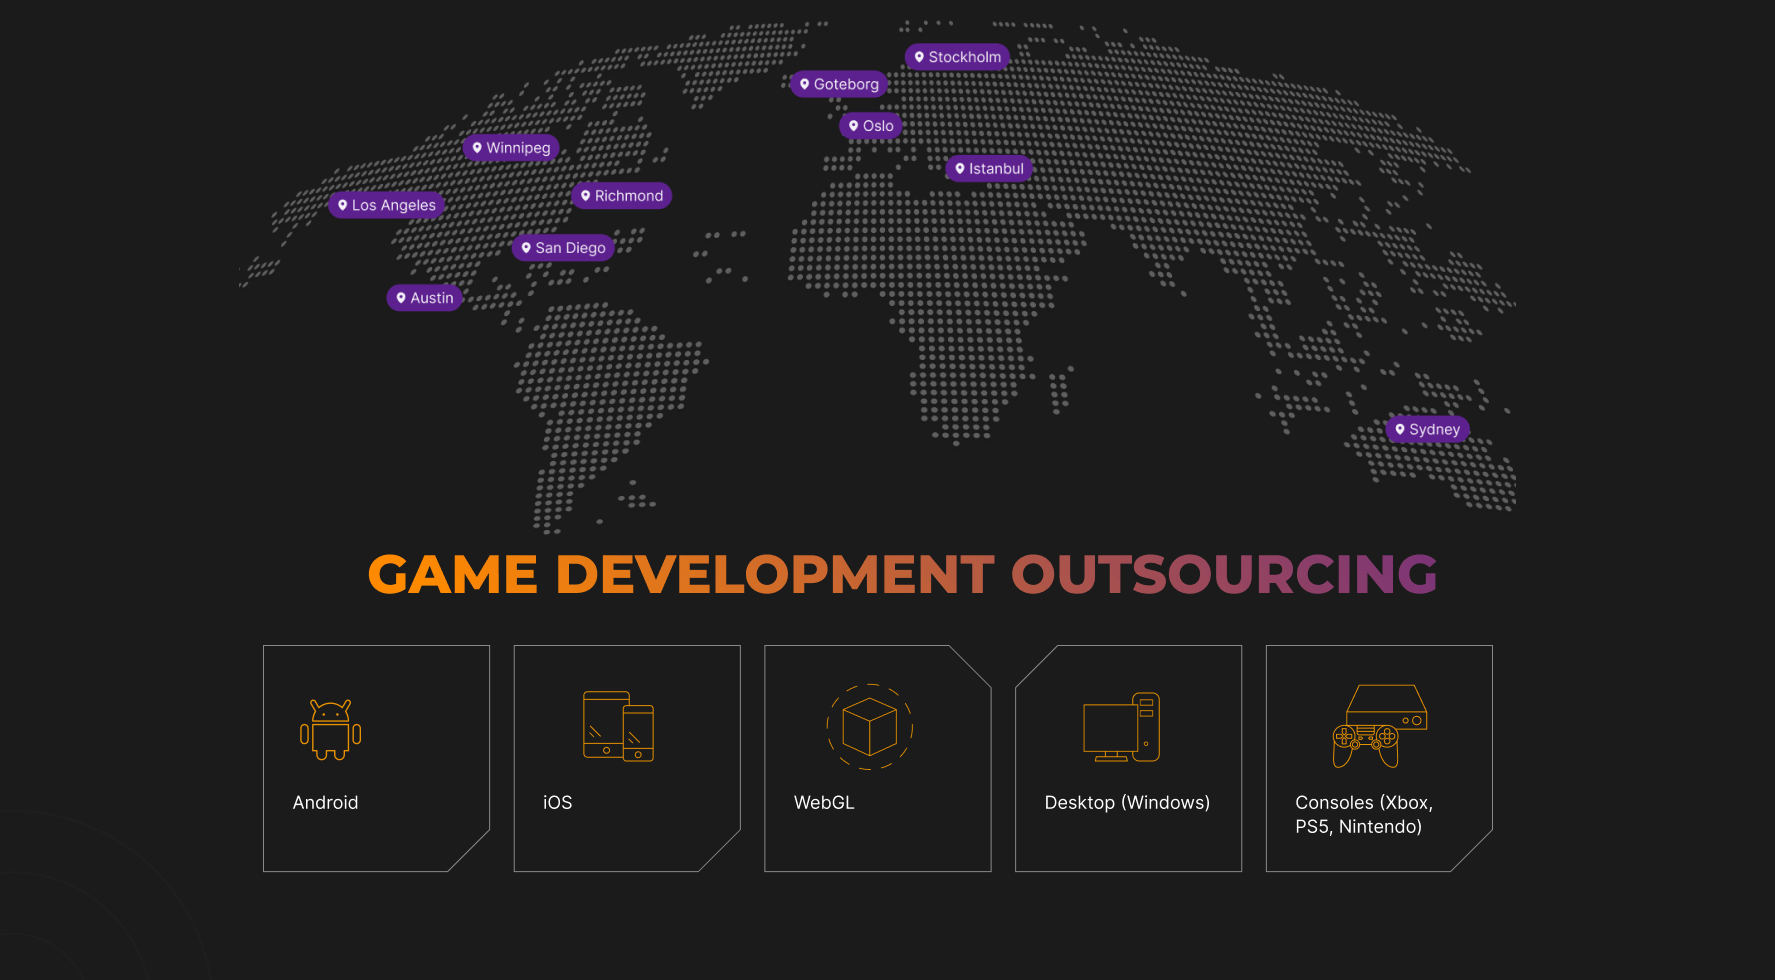Open the Los Angeles map label
1775x980 pixels.
pyautogui.click(x=387, y=205)
